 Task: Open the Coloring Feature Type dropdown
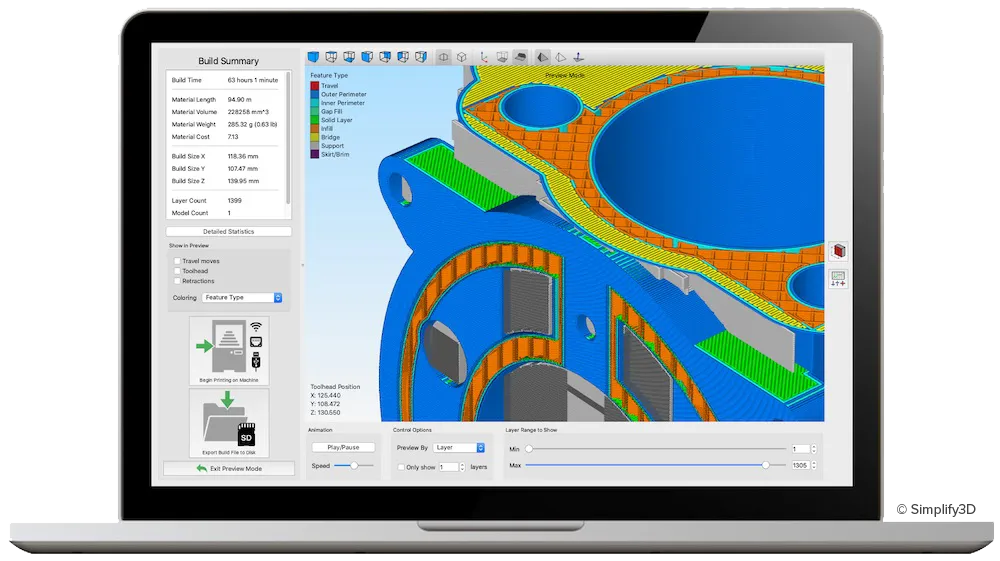[242, 298]
